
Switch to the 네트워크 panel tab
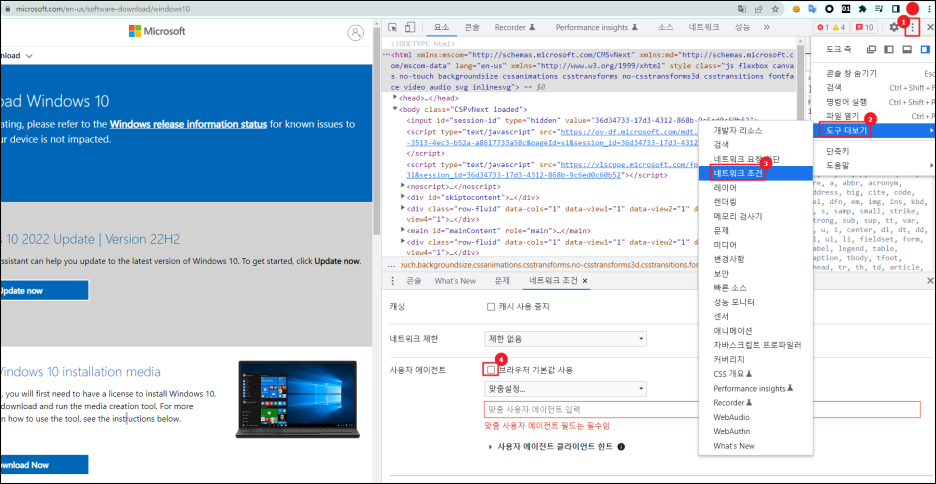[703, 27]
